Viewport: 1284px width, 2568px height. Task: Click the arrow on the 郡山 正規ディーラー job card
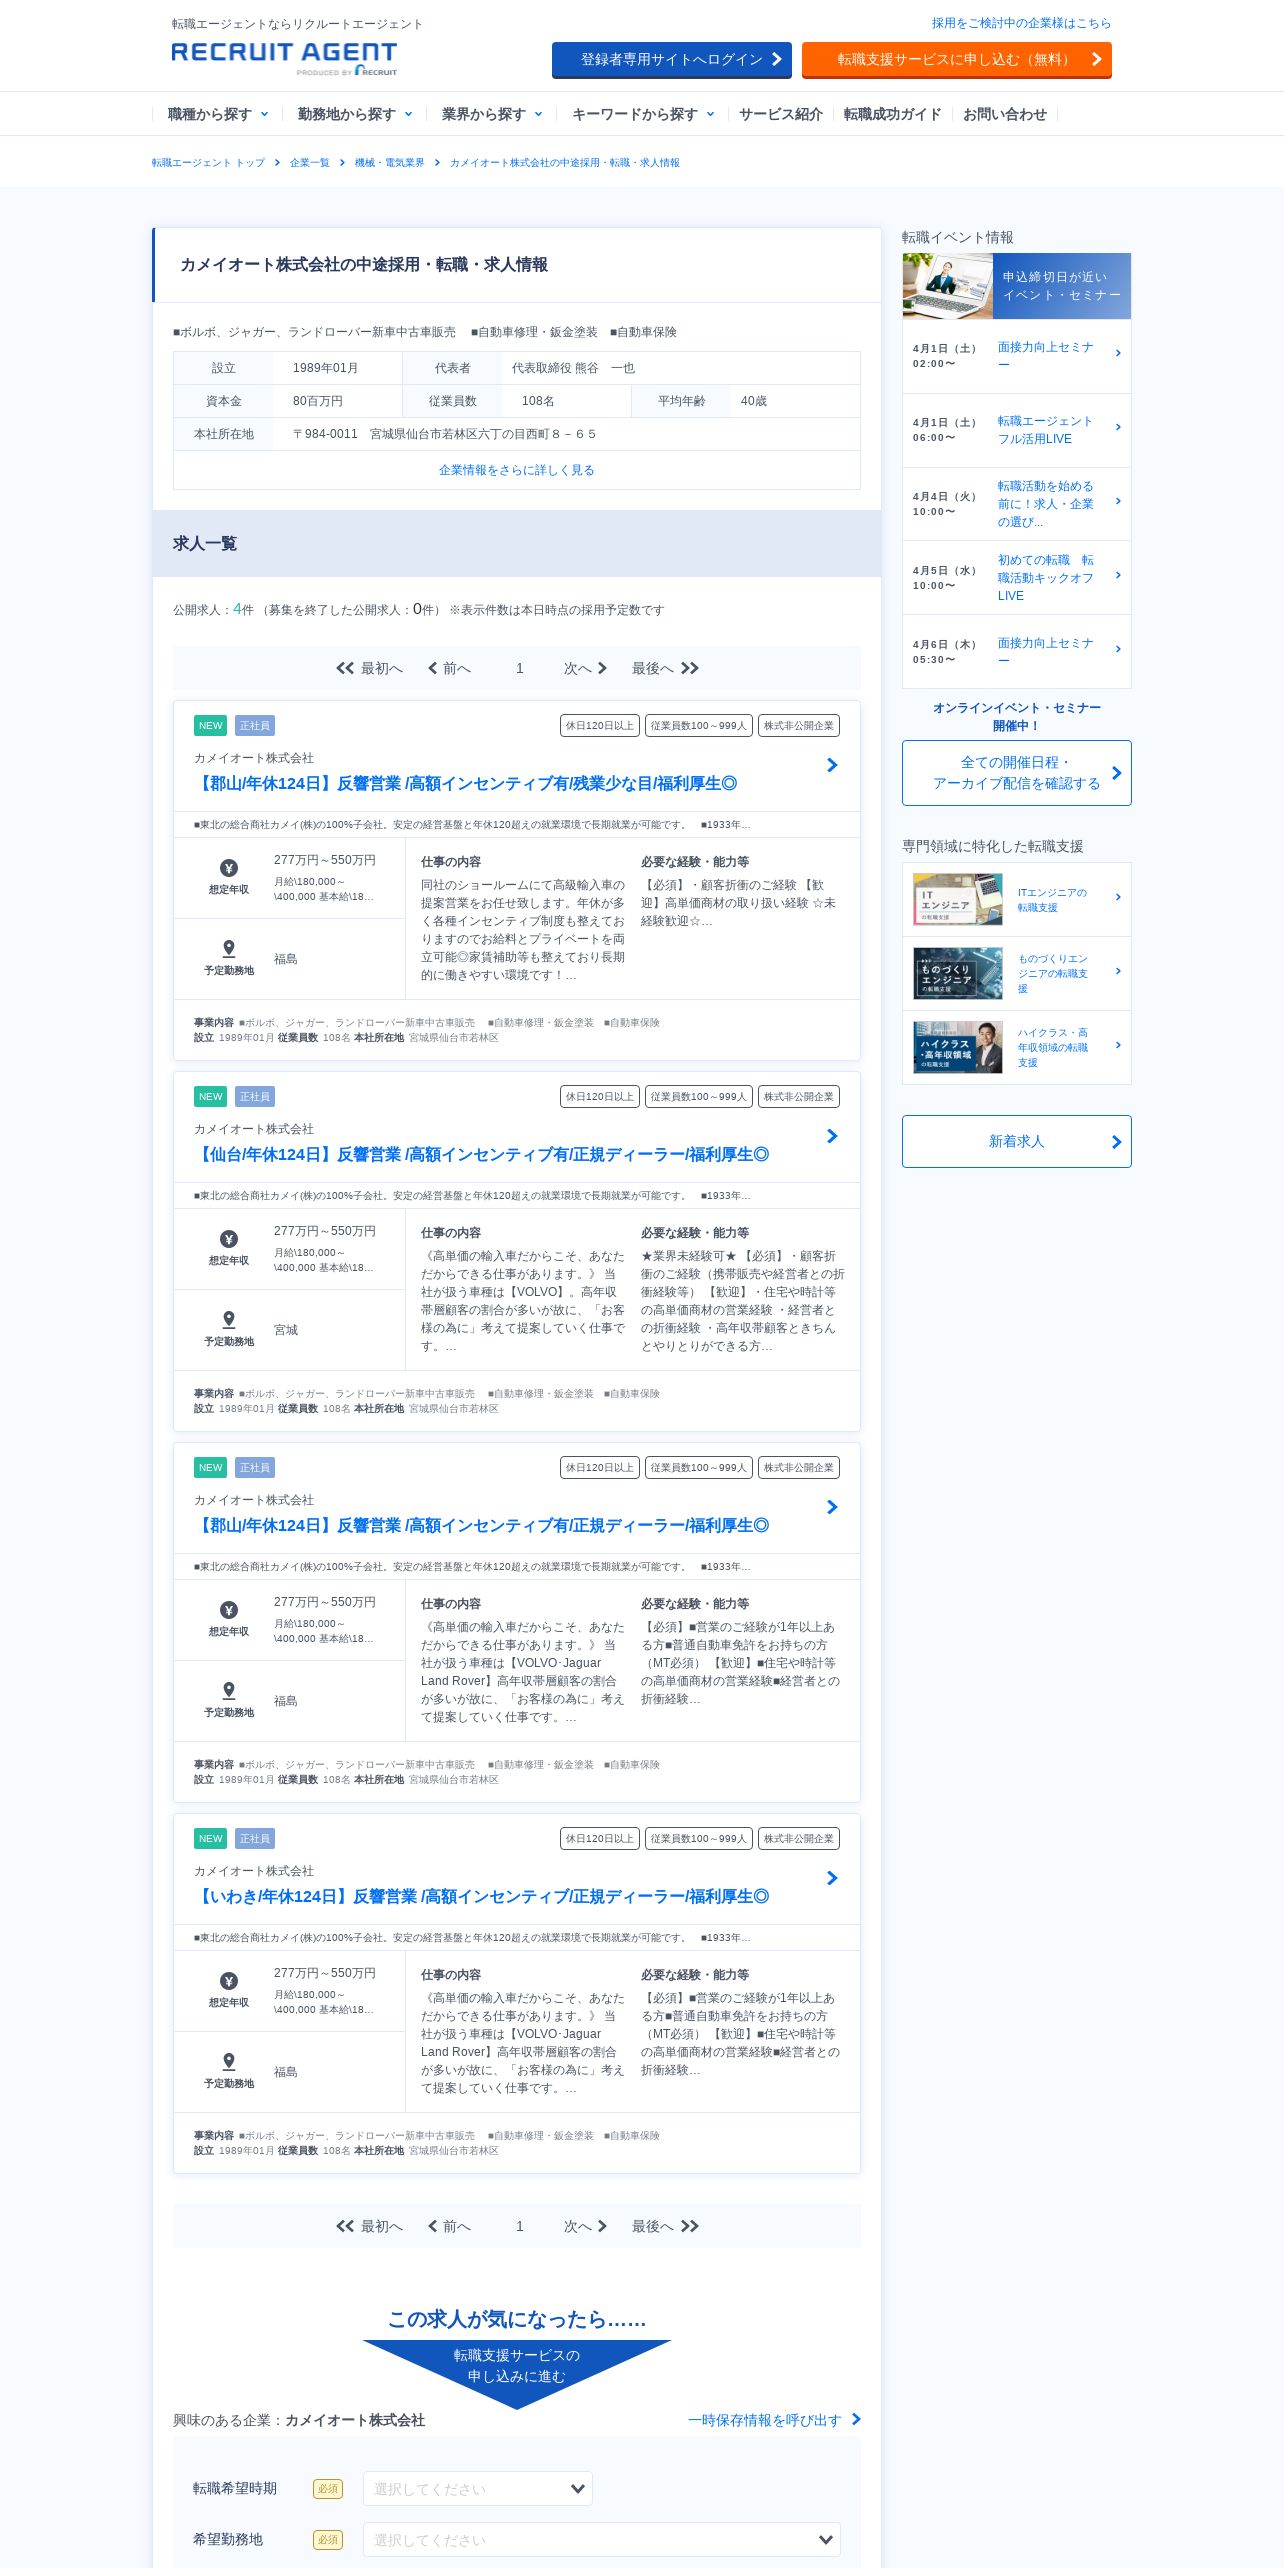tap(832, 1507)
